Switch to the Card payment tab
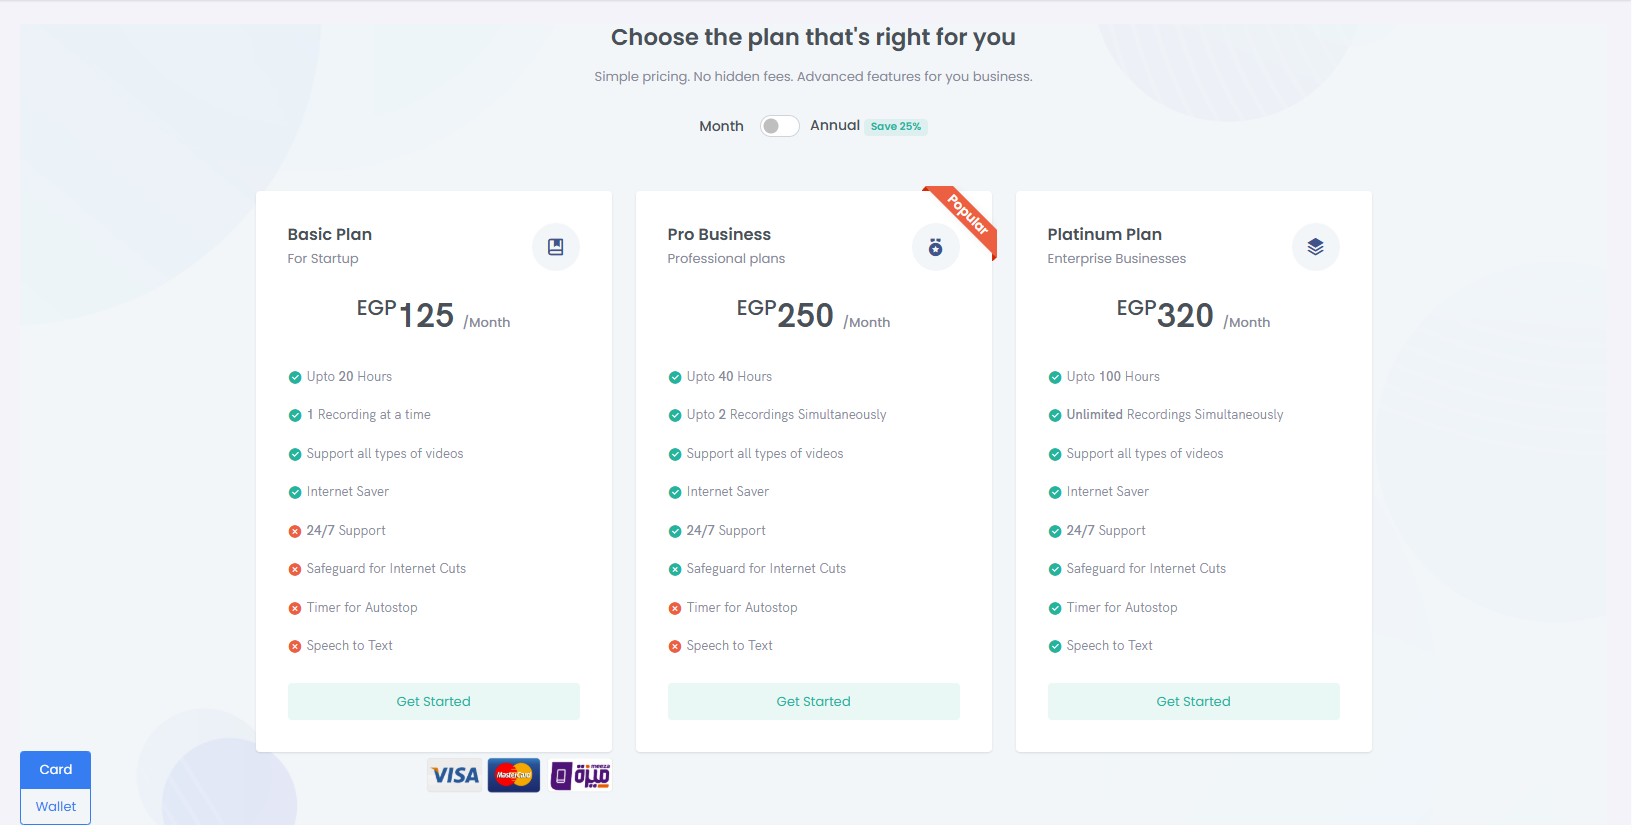 pos(56,769)
